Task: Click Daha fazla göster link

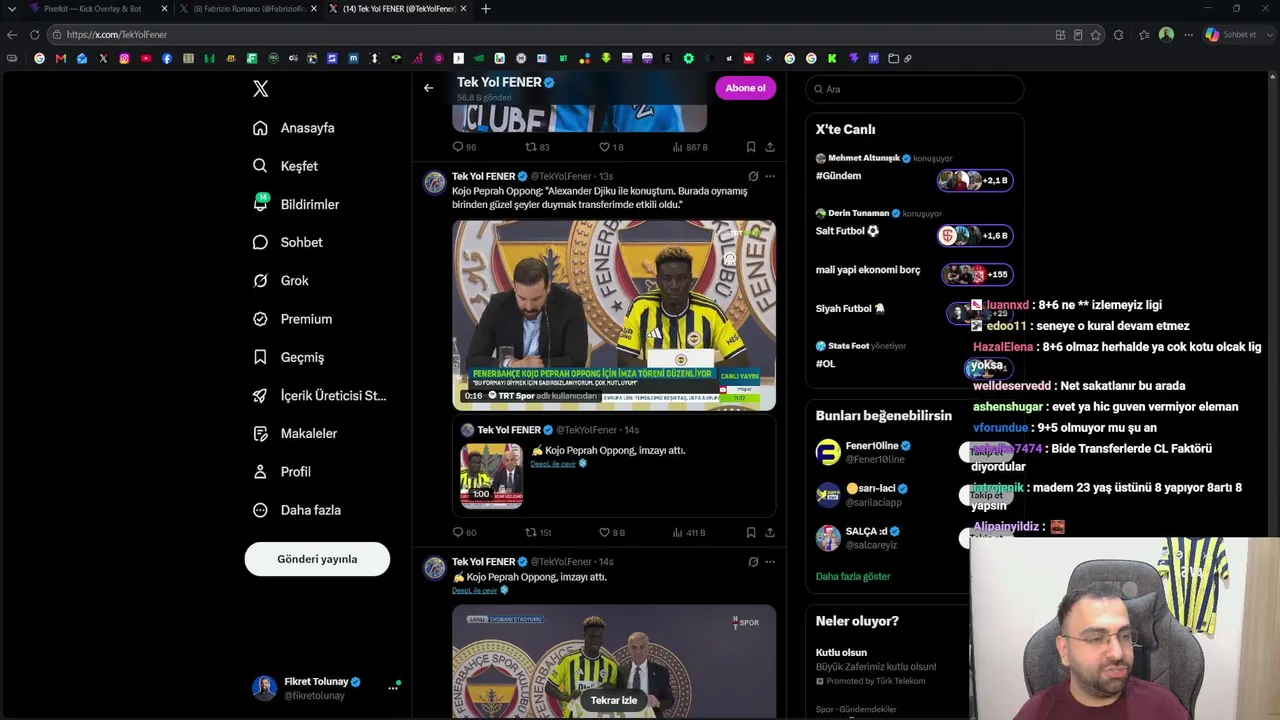Action: [853, 577]
